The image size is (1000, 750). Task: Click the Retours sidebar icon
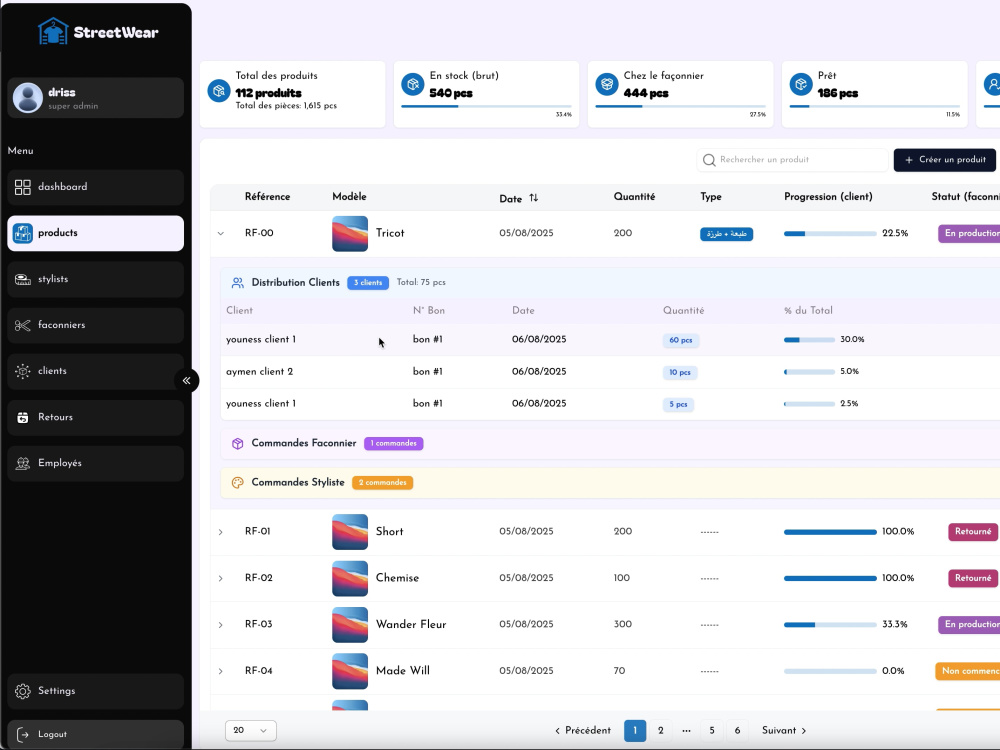click(23, 418)
